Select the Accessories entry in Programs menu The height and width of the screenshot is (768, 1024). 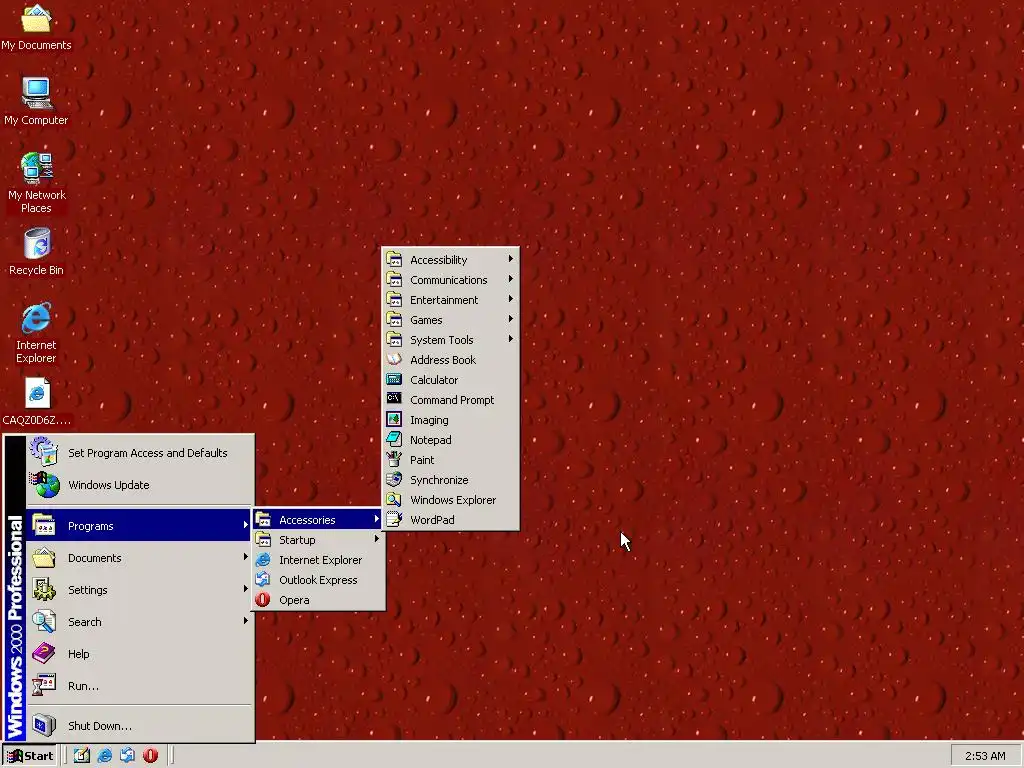point(317,520)
